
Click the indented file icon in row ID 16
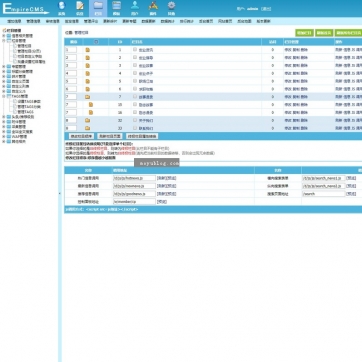(91, 112)
